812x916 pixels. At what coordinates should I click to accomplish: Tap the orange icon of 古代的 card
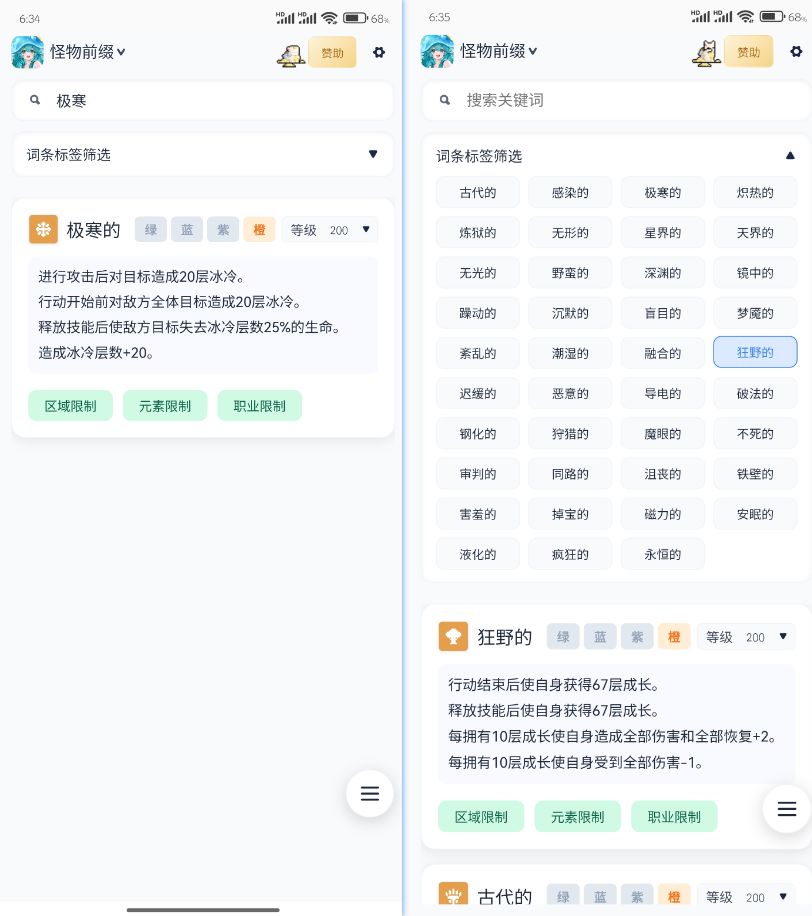[x=453, y=895]
